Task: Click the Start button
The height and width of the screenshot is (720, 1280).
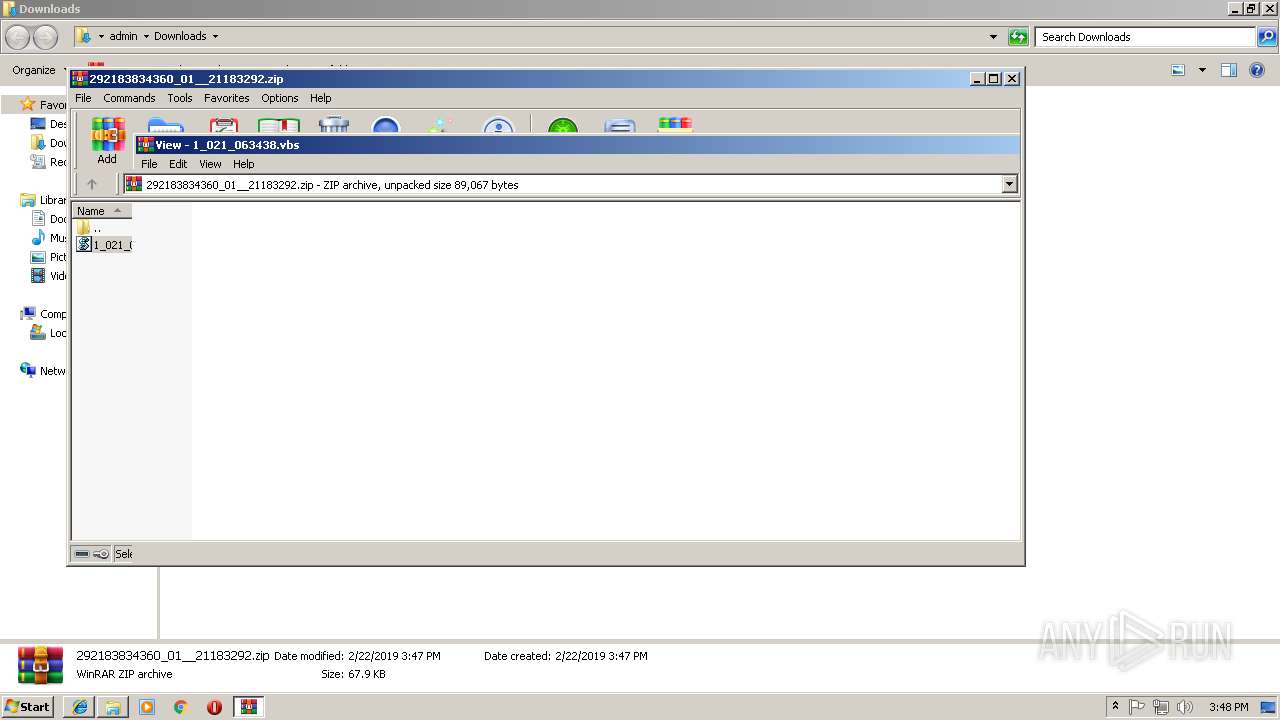Action: (27, 706)
